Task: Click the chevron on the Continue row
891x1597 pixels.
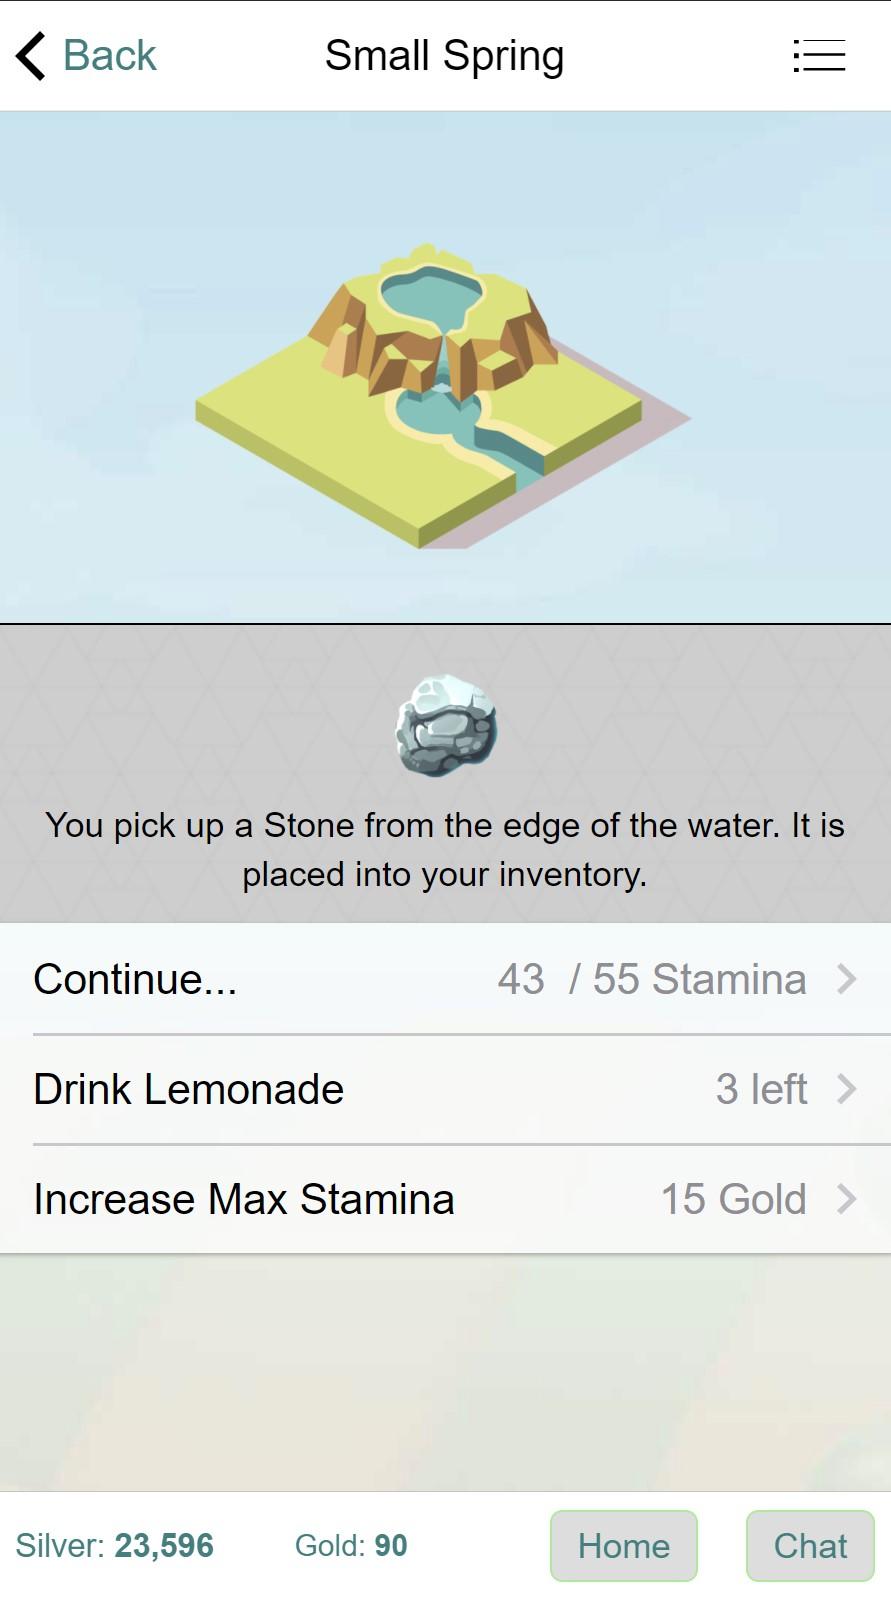Action: click(x=846, y=979)
